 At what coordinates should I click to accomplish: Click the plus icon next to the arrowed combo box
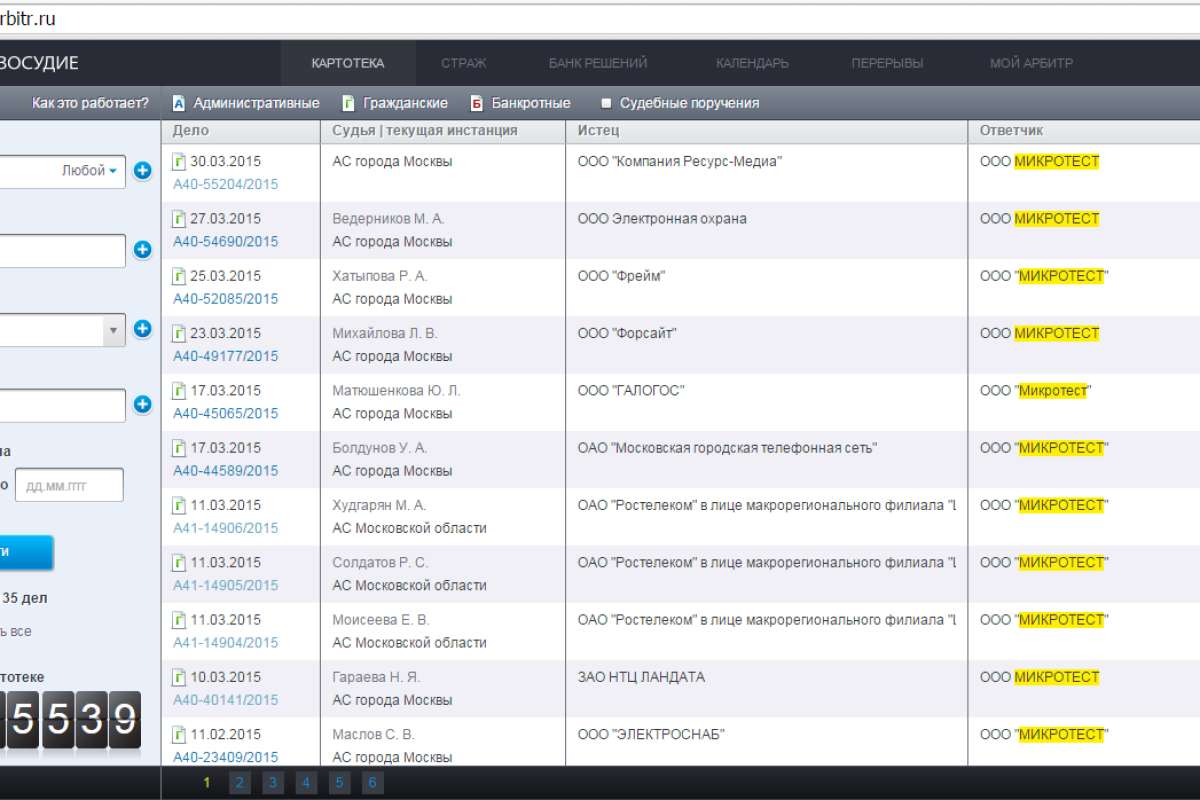tap(143, 328)
